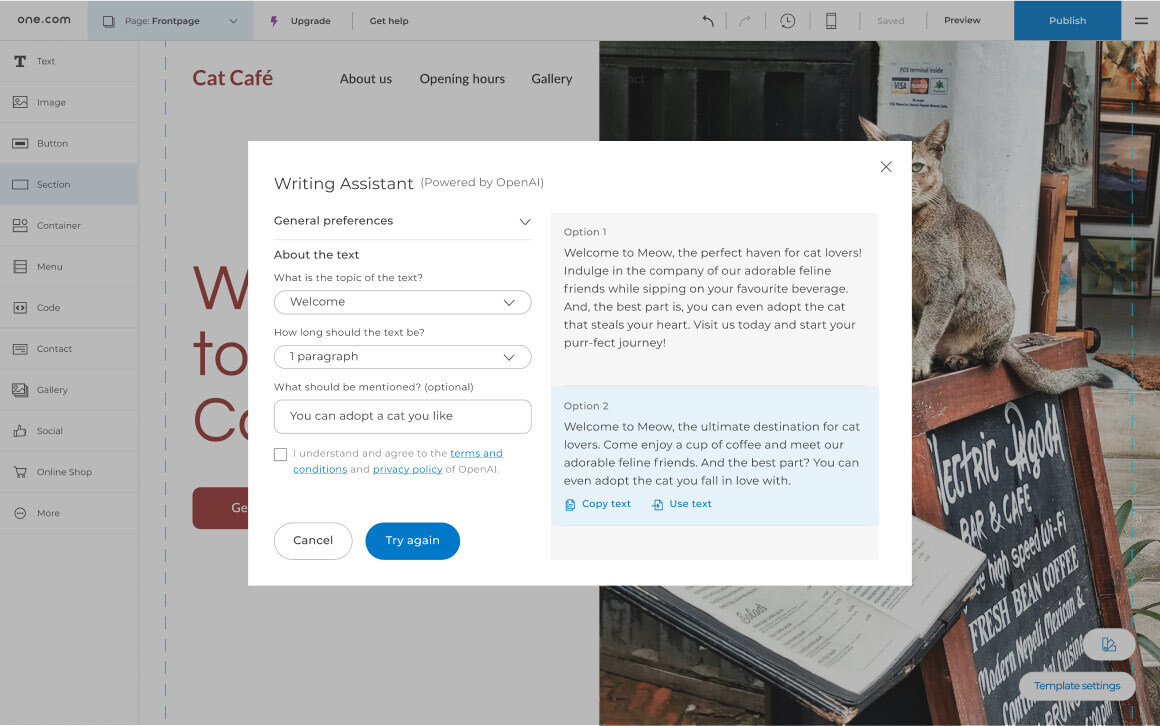Open the Welcome topic dropdown
This screenshot has width=1160, height=726.
[402, 302]
